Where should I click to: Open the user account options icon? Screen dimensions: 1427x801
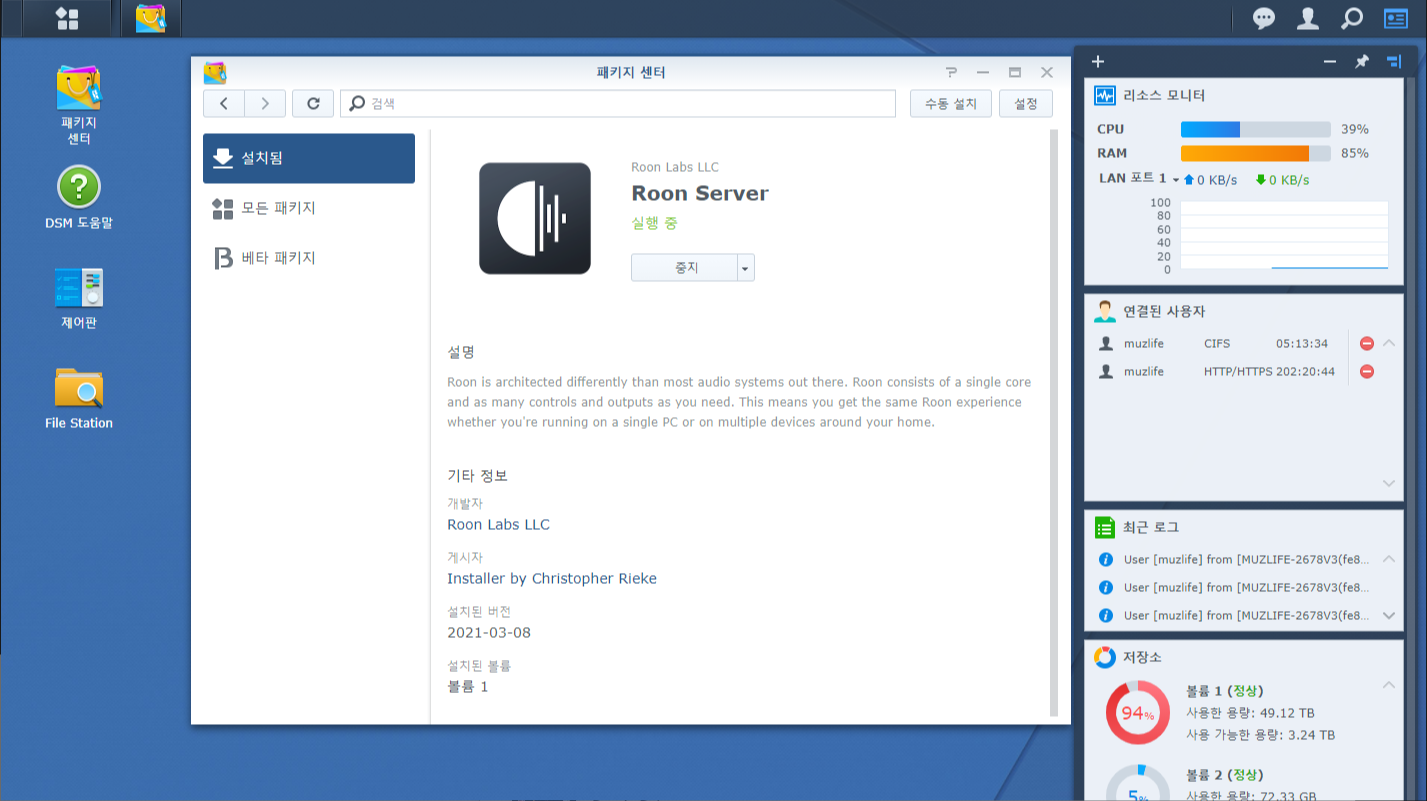[1307, 18]
